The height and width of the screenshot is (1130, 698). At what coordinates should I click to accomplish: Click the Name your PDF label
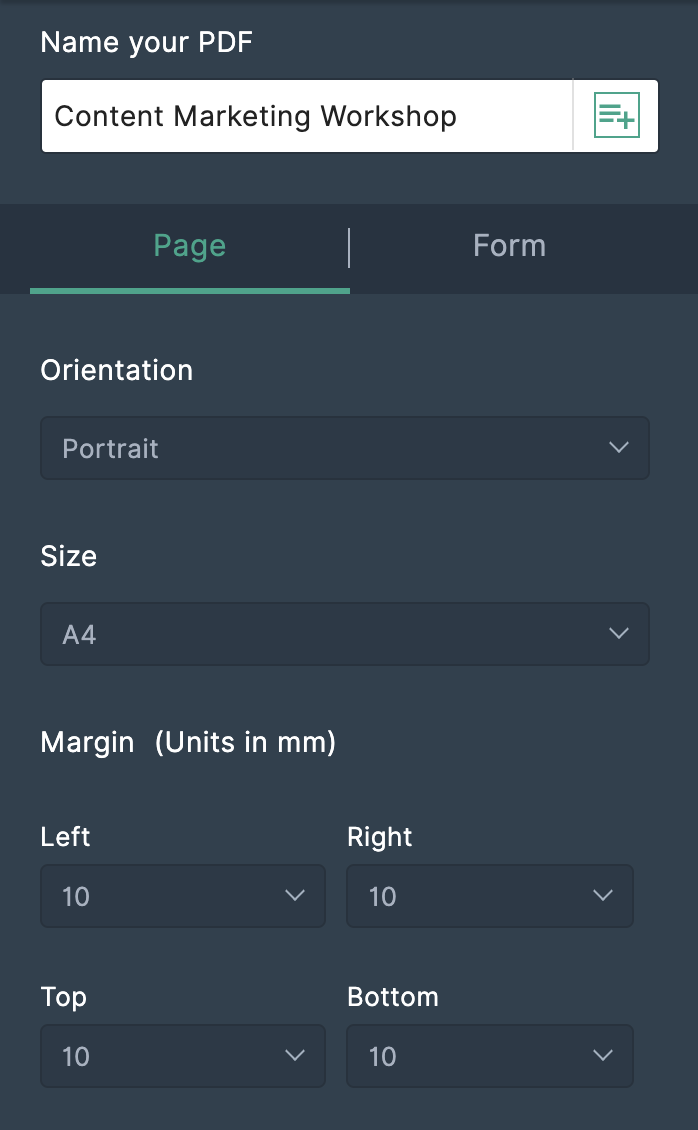click(x=146, y=42)
